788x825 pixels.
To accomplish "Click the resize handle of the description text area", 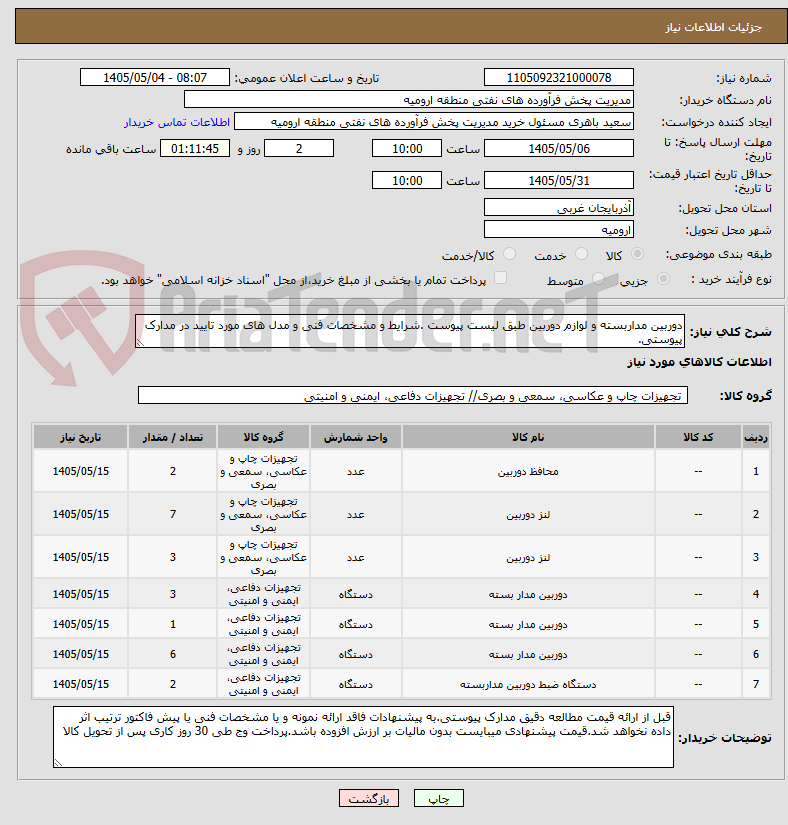I will 140,343.
